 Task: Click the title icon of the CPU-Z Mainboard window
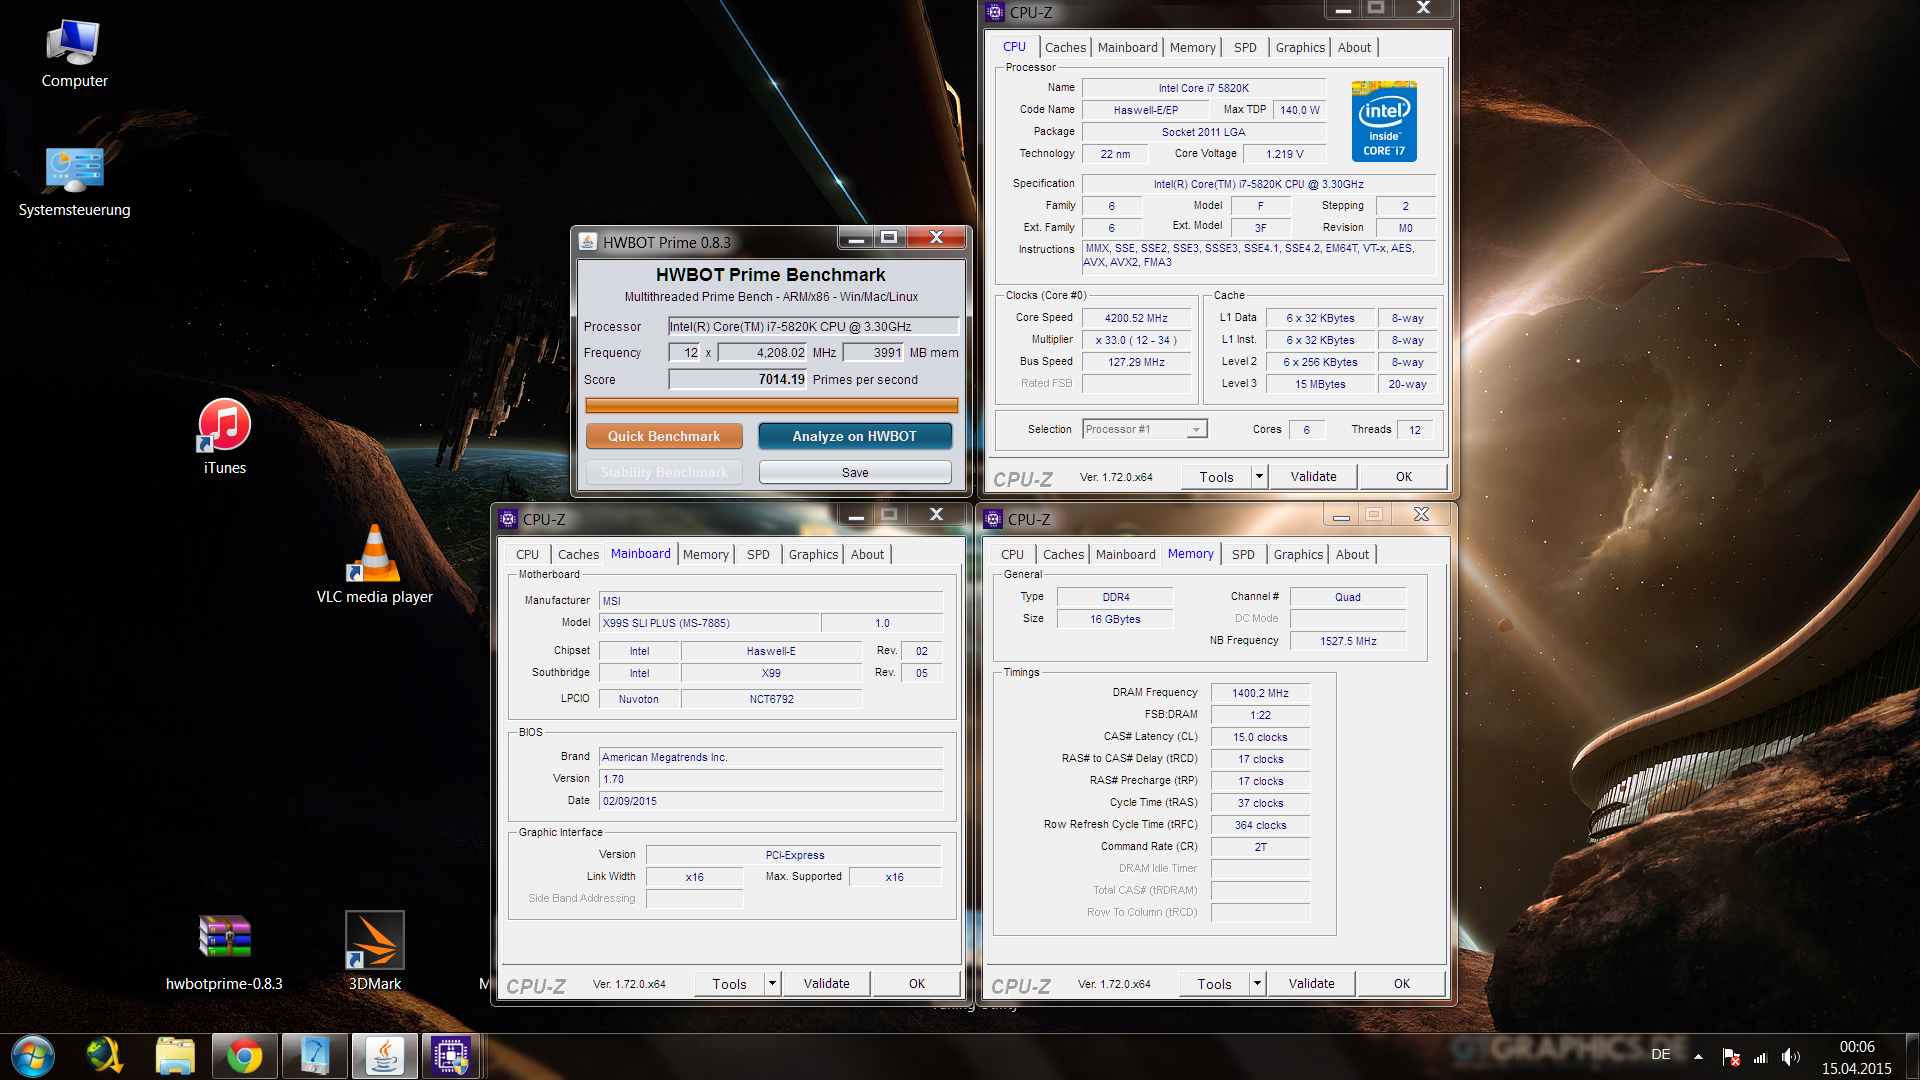508,519
